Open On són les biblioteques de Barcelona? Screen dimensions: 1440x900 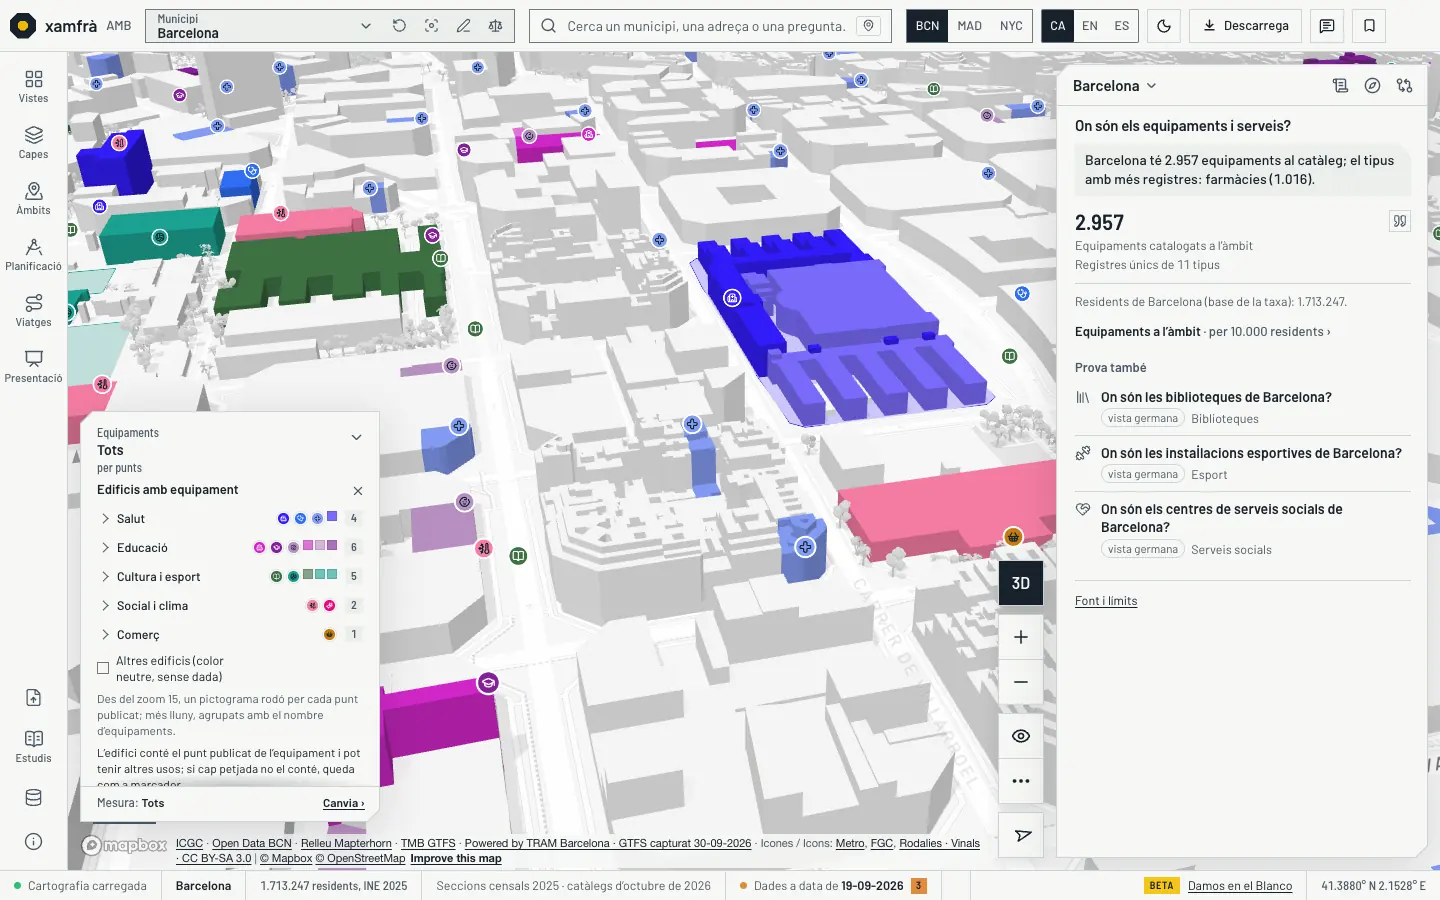[1242, 407]
